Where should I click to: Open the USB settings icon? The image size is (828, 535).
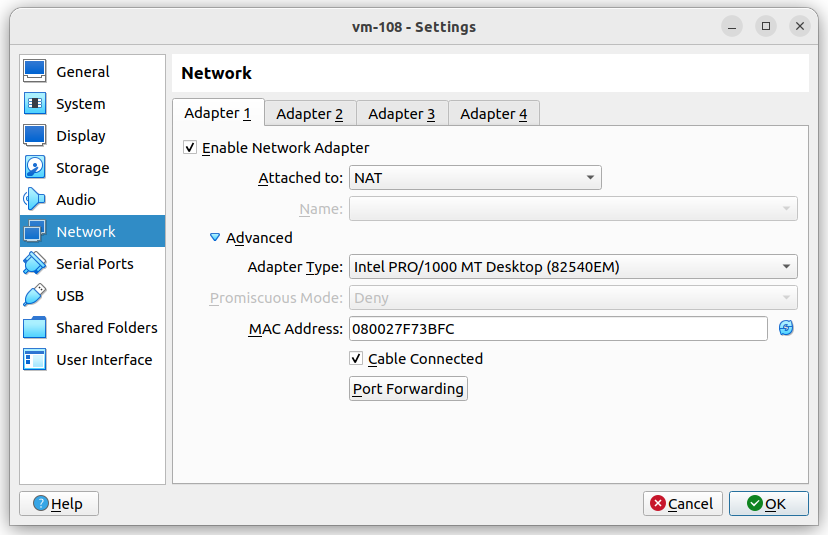(x=35, y=296)
